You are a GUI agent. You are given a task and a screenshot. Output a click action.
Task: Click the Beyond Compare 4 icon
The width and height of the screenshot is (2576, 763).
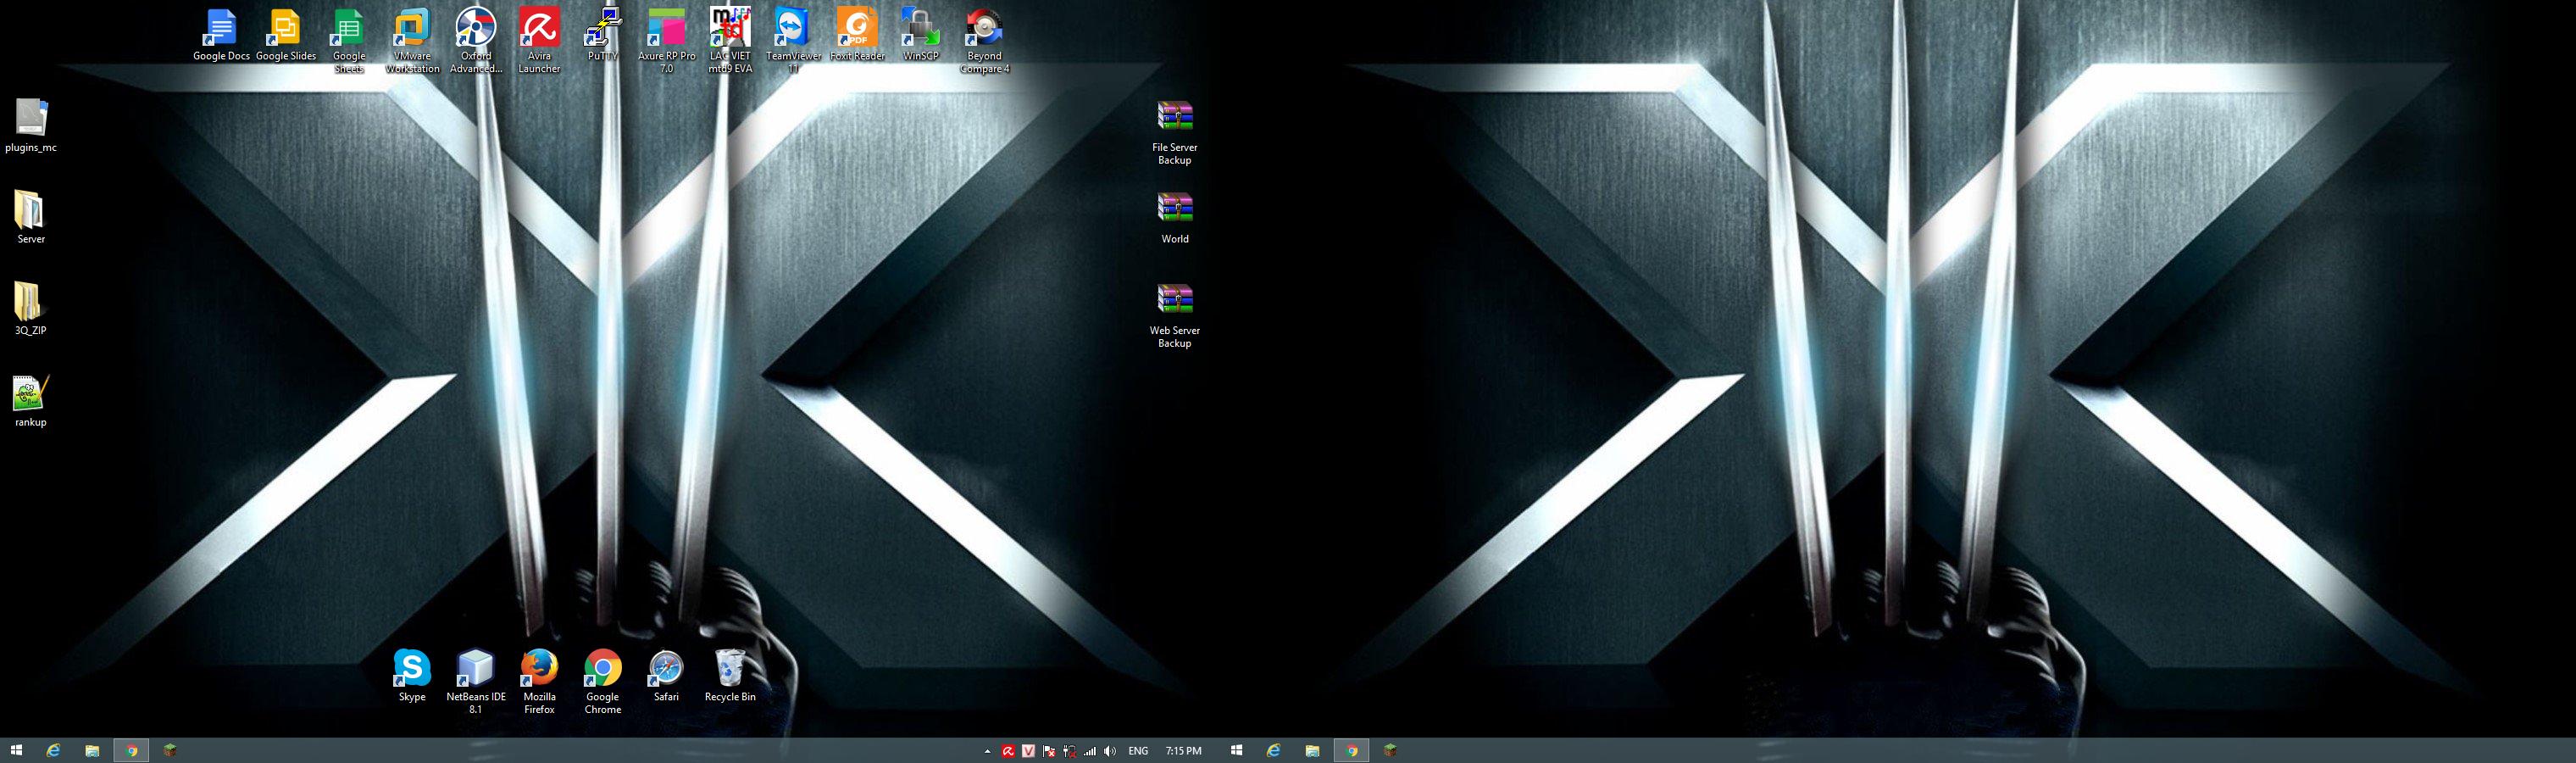984,30
